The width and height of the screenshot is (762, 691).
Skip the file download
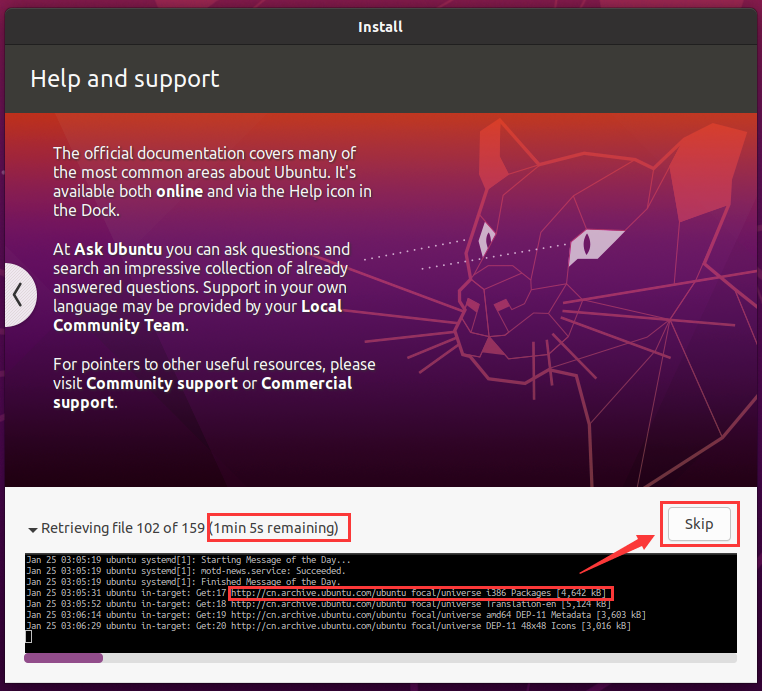(x=699, y=524)
